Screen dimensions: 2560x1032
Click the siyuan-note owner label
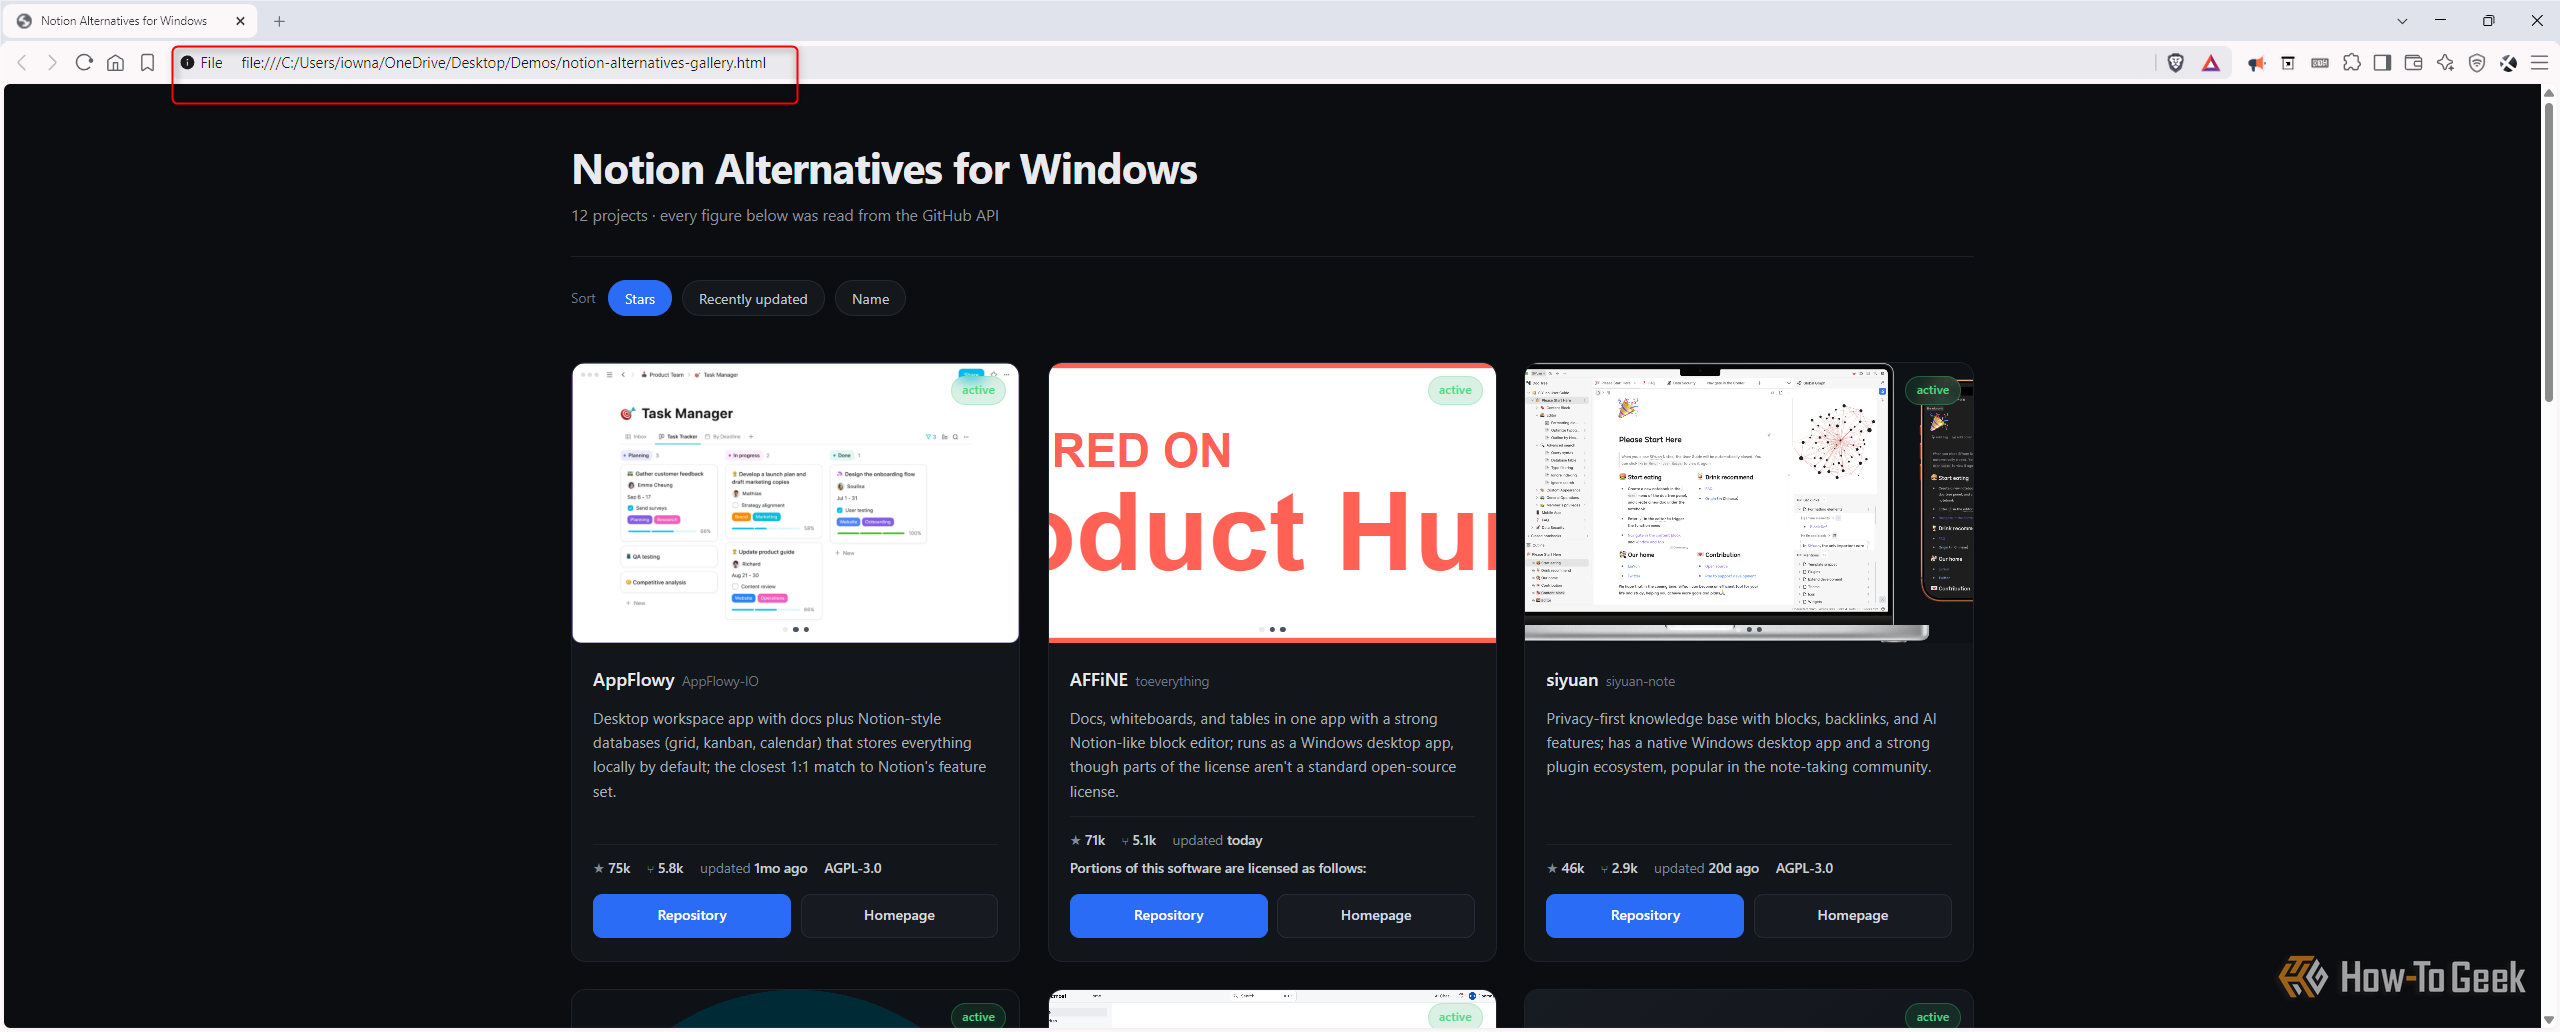click(x=1640, y=682)
